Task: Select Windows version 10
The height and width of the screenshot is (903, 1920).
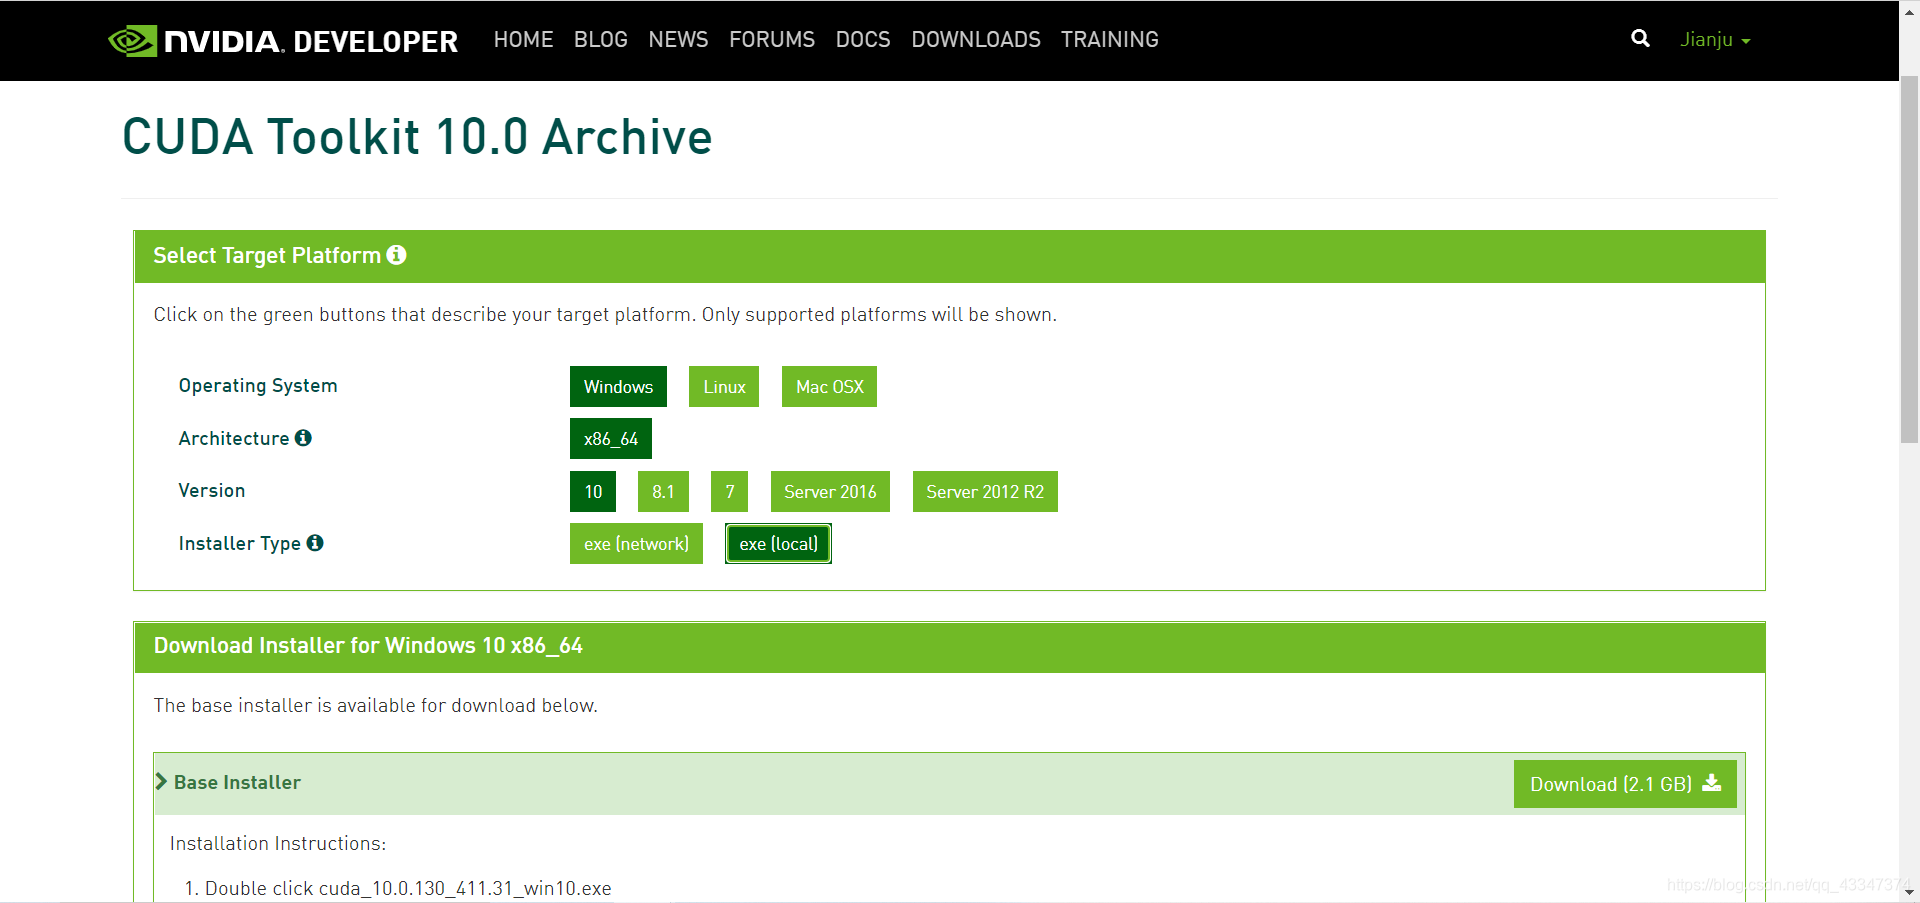Action: coord(593,492)
